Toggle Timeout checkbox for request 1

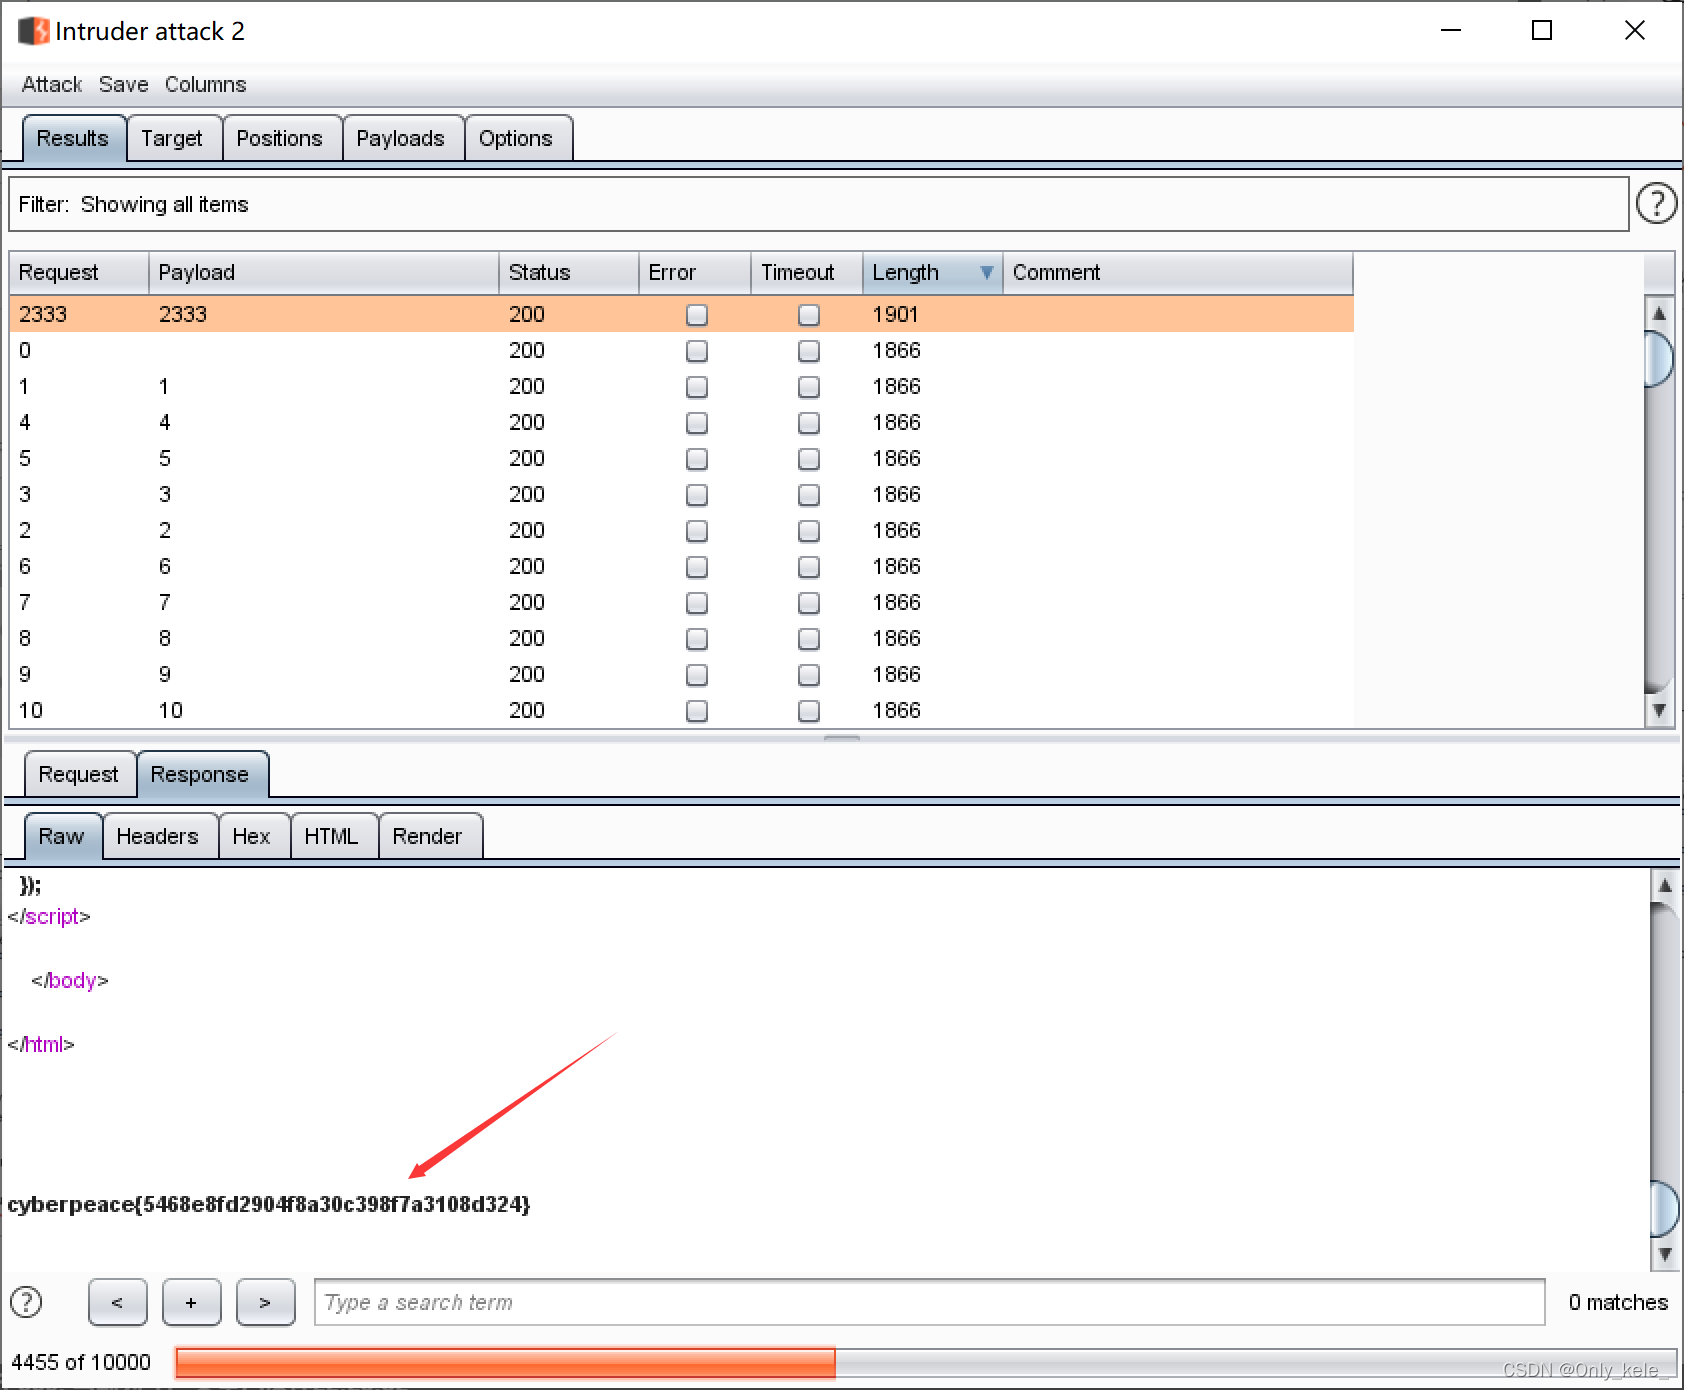(809, 387)
